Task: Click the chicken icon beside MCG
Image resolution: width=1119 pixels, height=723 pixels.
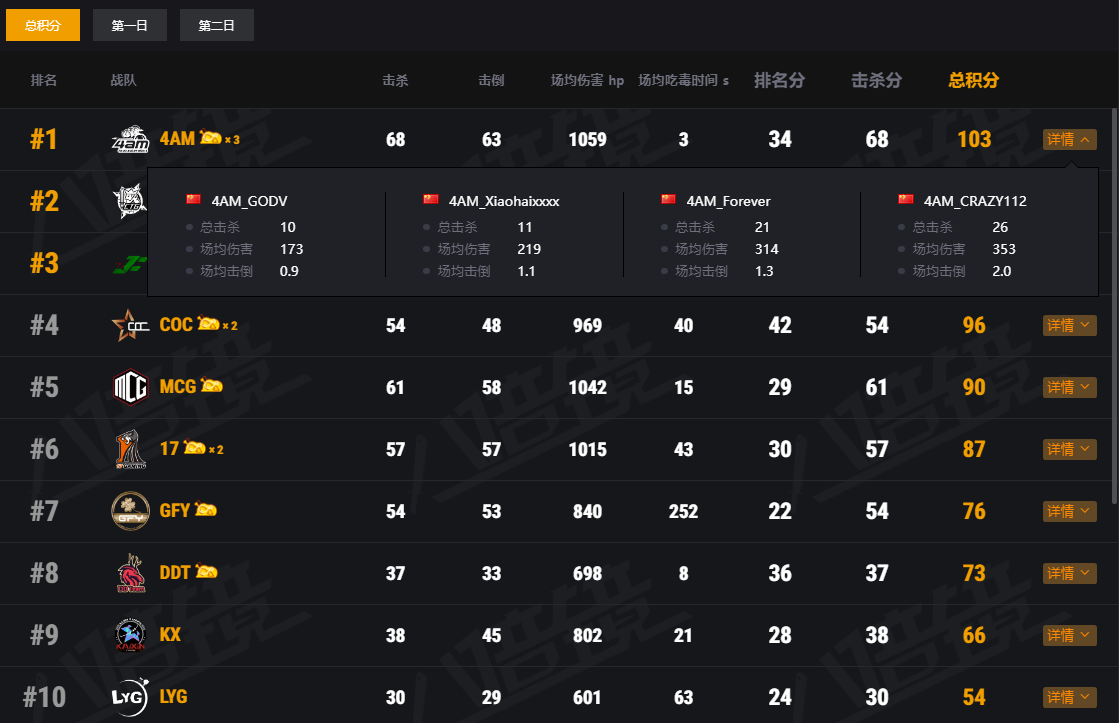Action: [212, 386]
